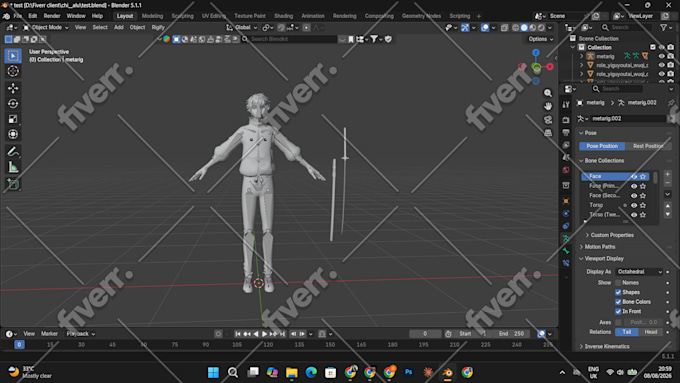Open the Global orientation dropdown

click(x=242, y=27)
